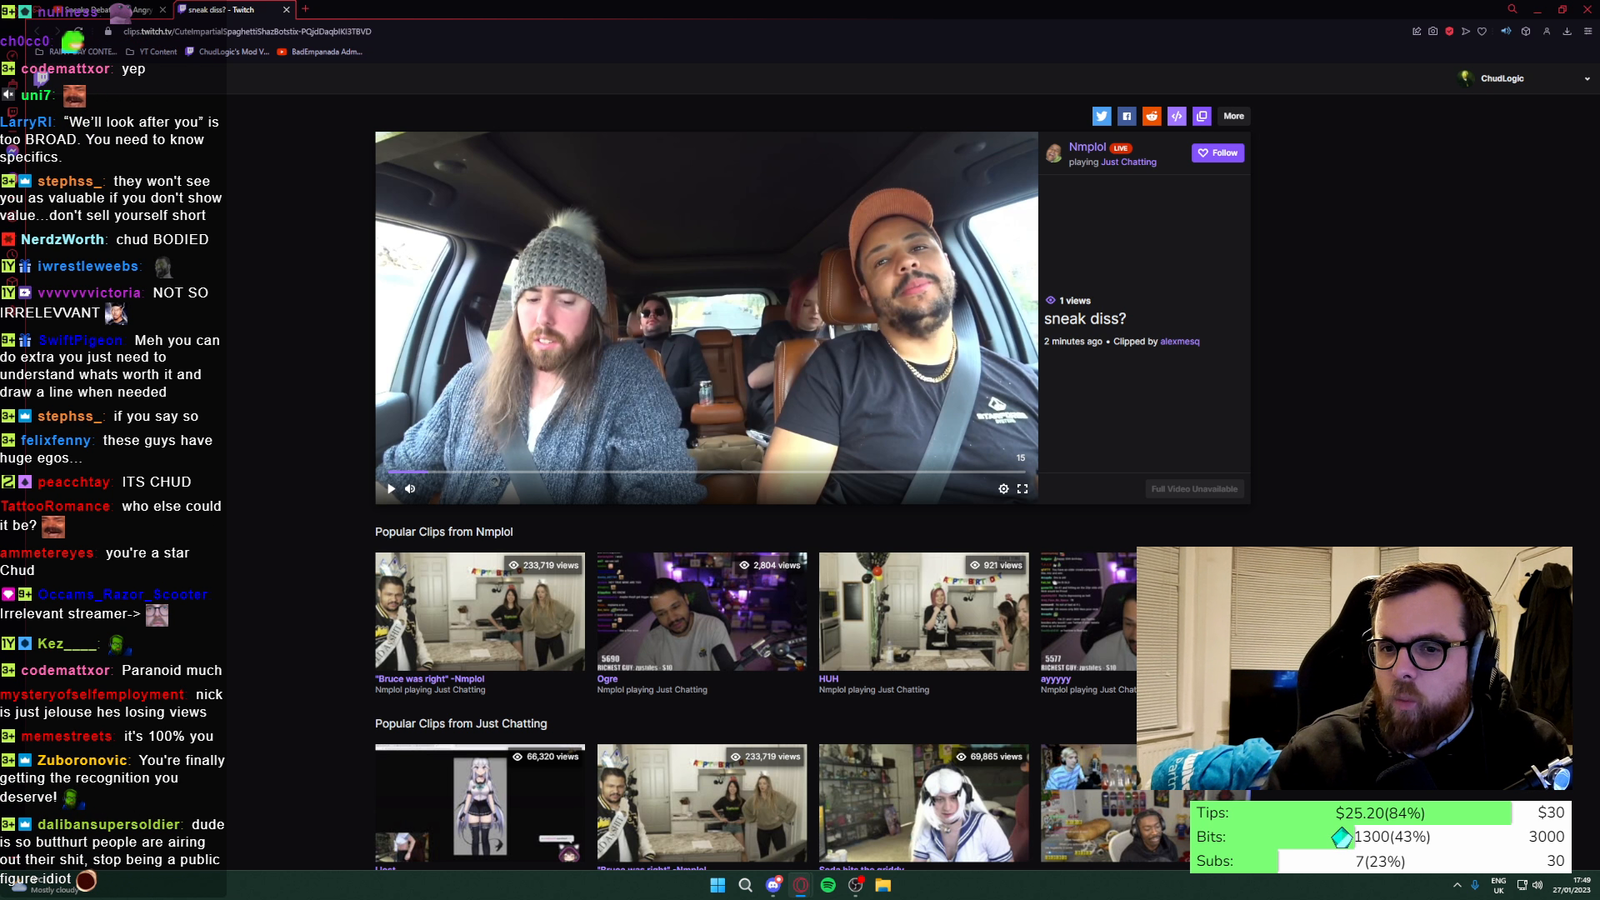Open the 69,865 views Just Chatting clip

924,803
